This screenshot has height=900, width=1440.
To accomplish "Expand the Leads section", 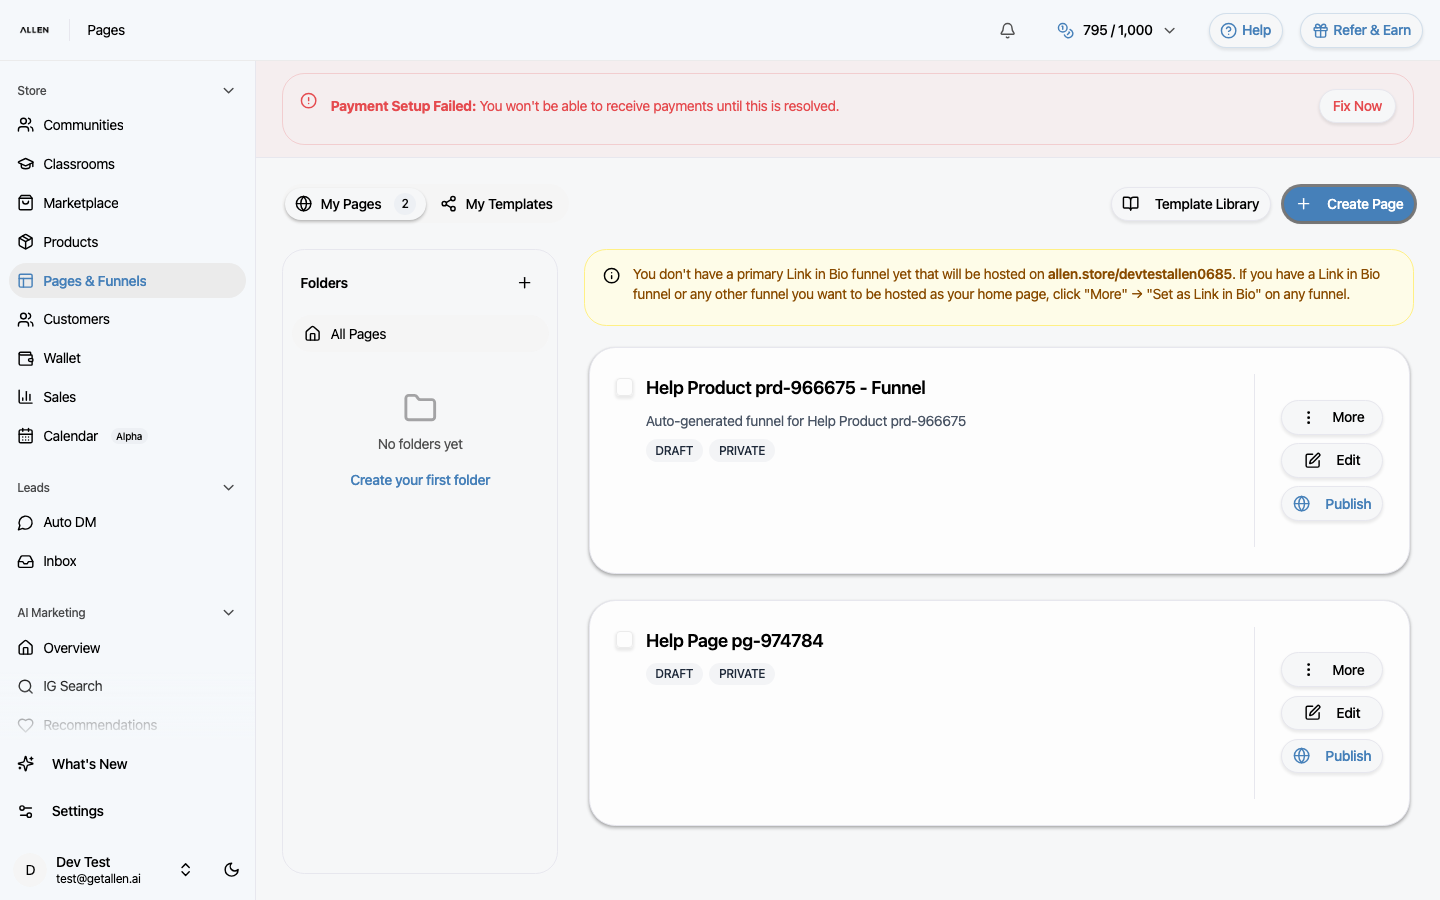I will pos(228,487).
